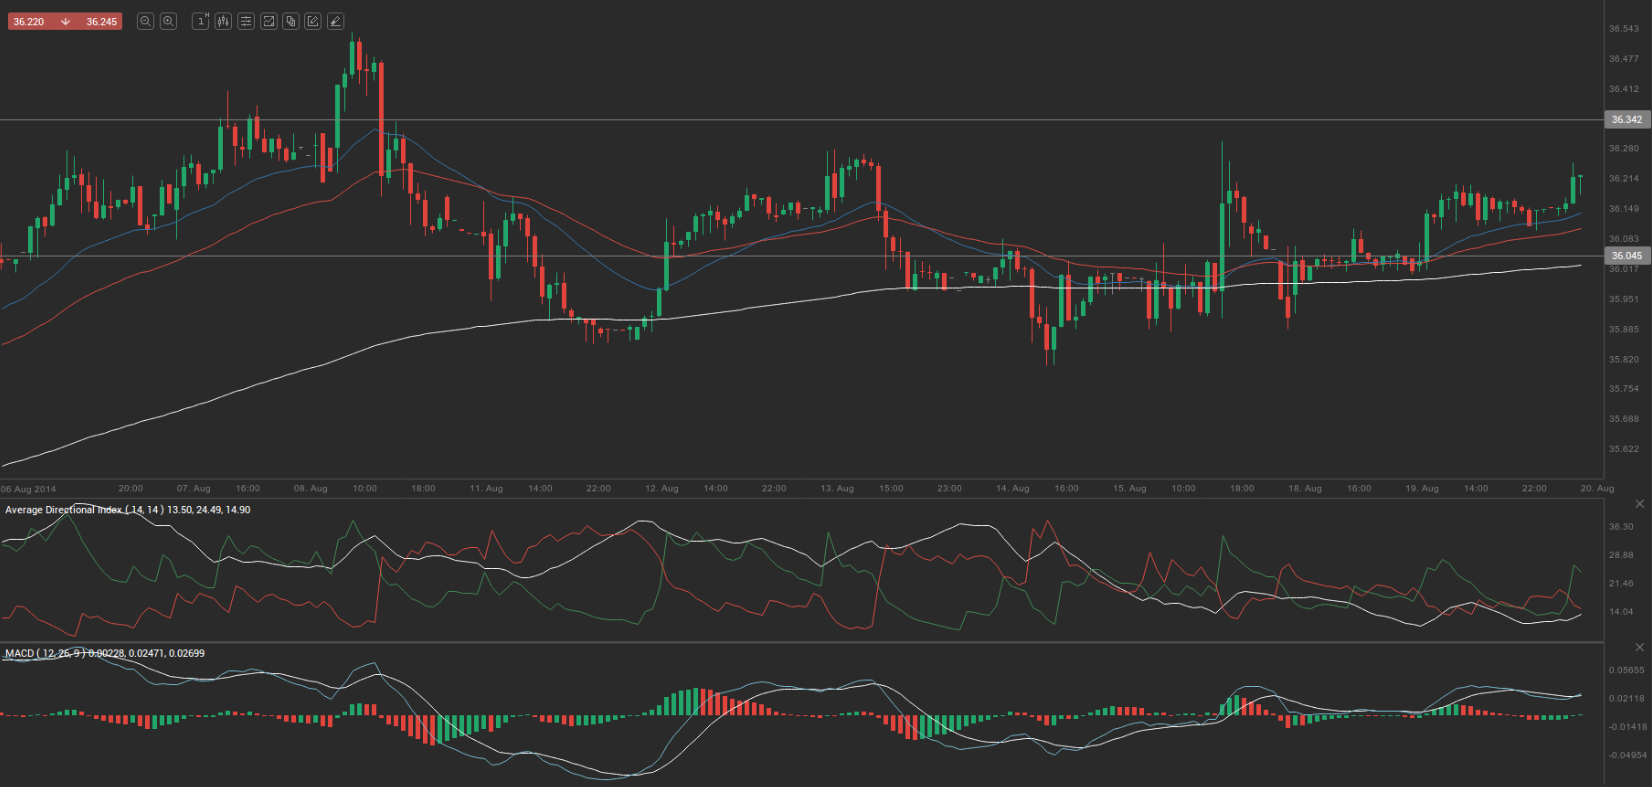This screenshot has width=1652, height=787.
Task: Select the eraser/highlighter drawing tool
Action: pos(335,21)
